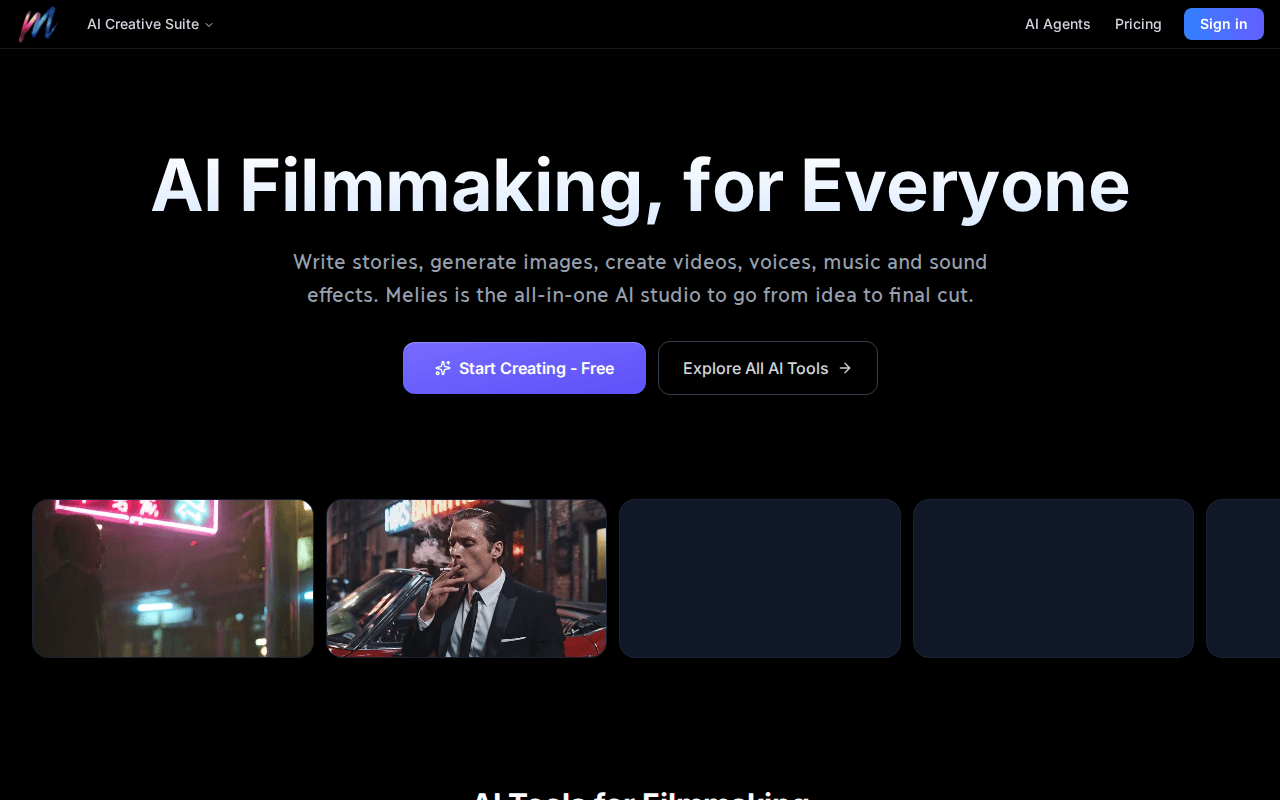The width and height of the screenshot is (1280, 800).
Task: Open the AI Agents page
Action: tap(1057, 24)
